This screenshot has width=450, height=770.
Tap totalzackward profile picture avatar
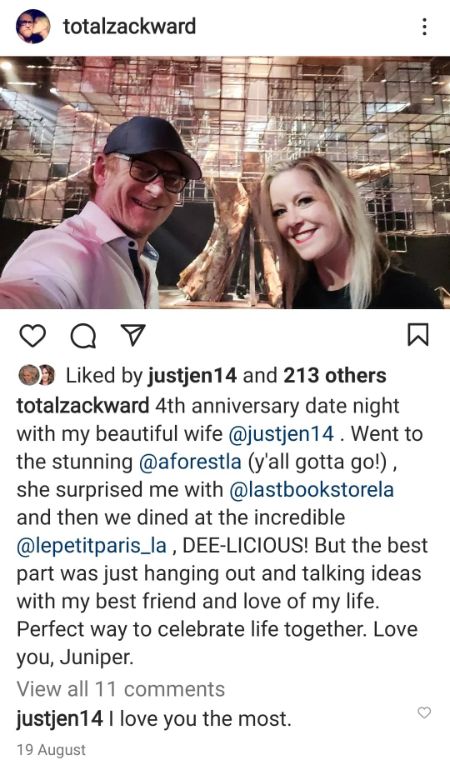(33, 27)
